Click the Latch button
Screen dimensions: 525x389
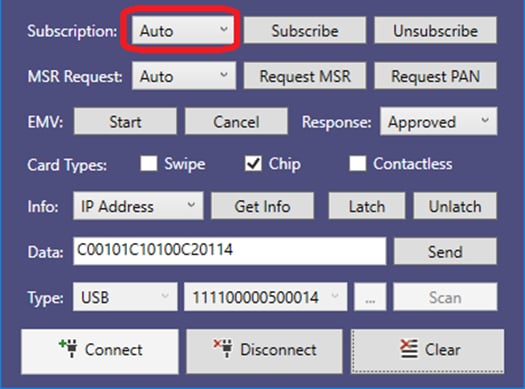(x=367, y=206)
